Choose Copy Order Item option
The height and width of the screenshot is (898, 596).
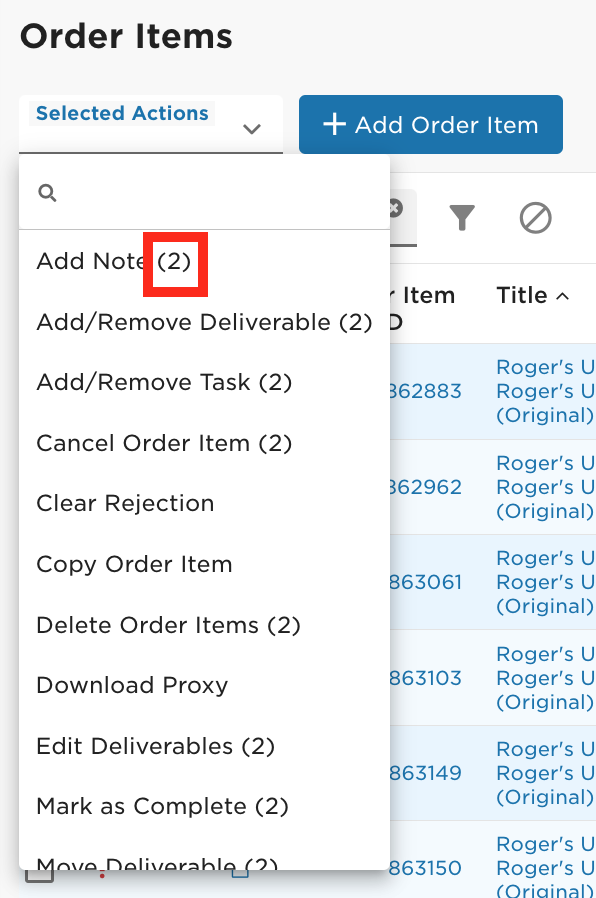135,564
